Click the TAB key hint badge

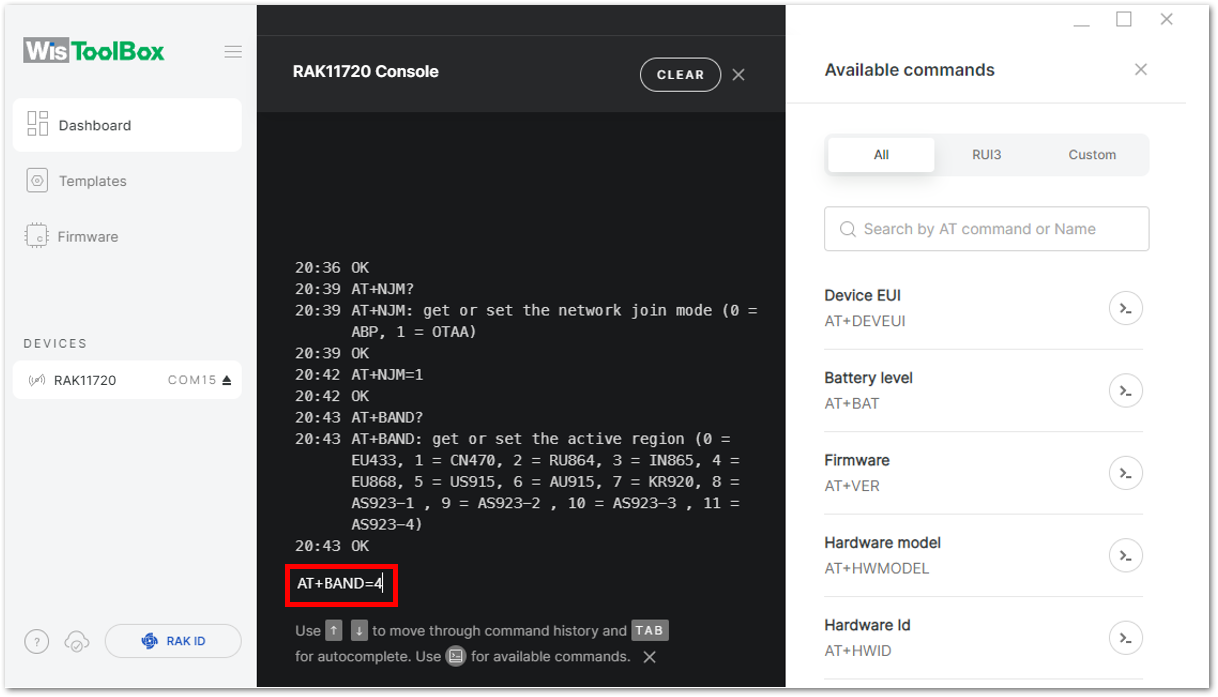649,631
